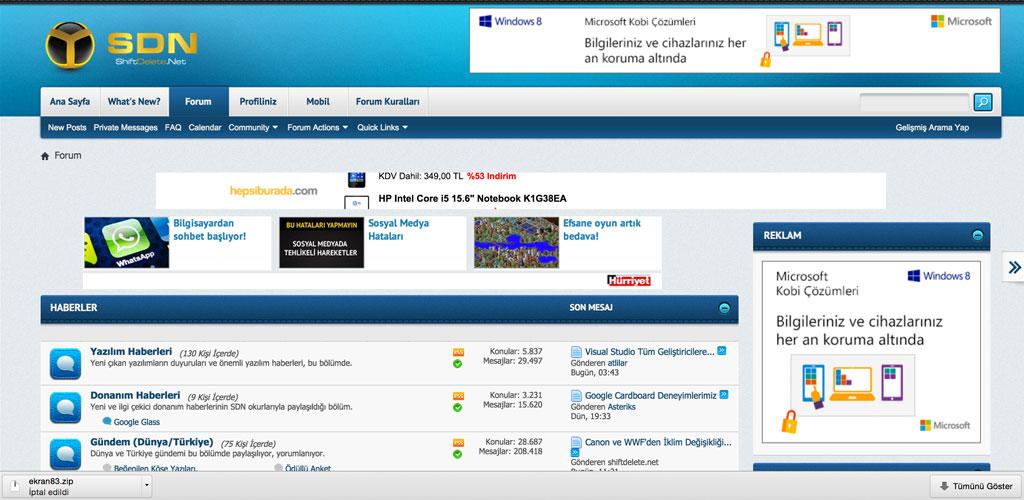
Task: Click green check icon in Yazılım Haberleri row
Action: 457,364
